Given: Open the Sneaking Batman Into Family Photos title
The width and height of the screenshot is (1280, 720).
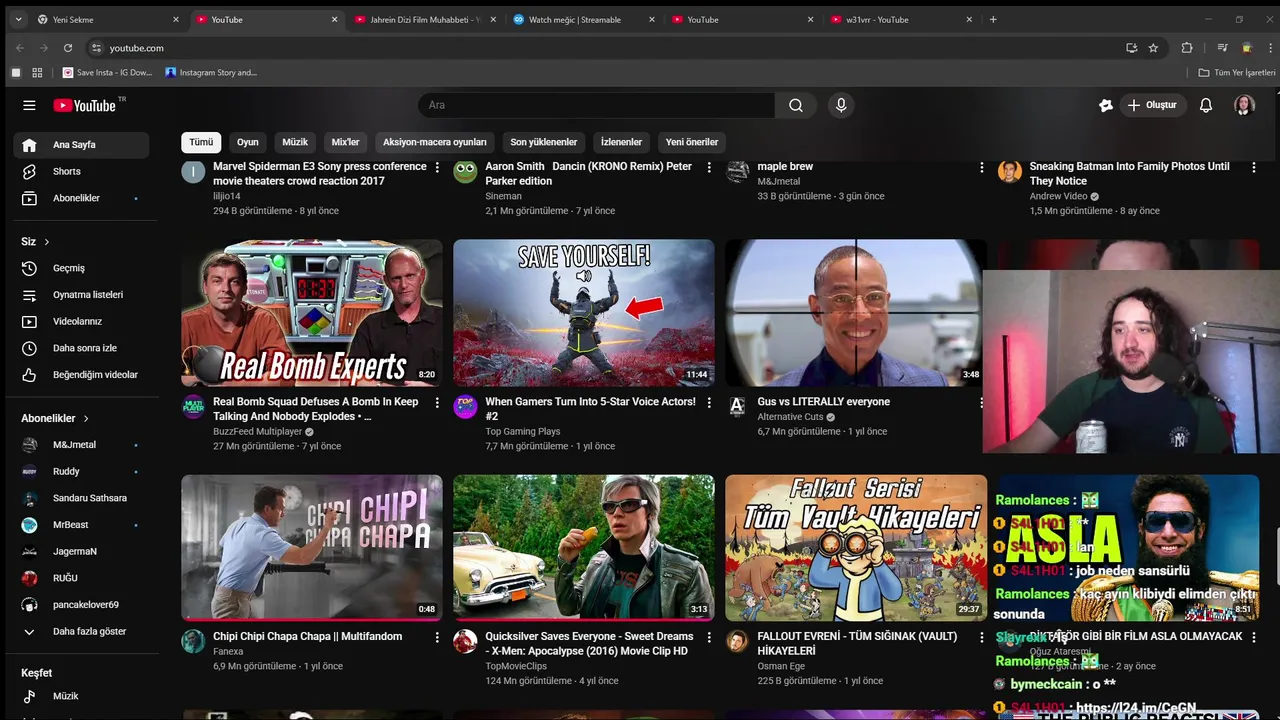Looking at the screenshot, I should (x=1129, y=174).
